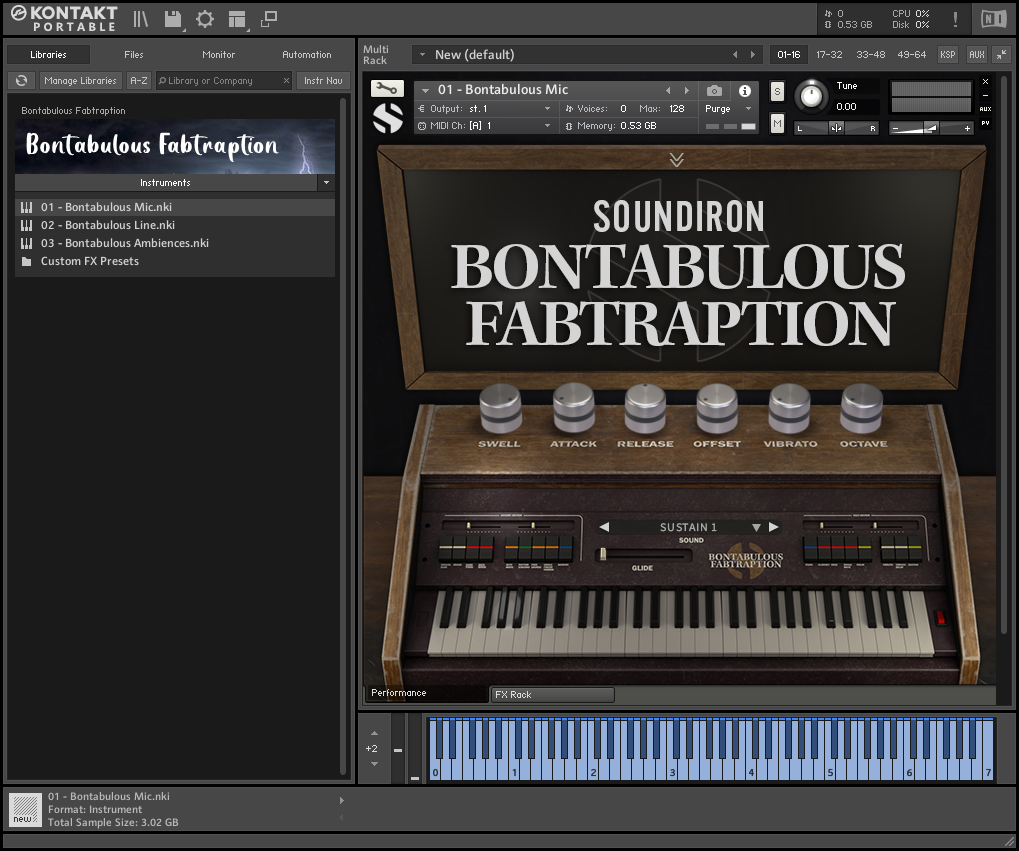Toggle the PV performance view button
This screenshot has height=851, width=1019.
[x=985, y=123]
